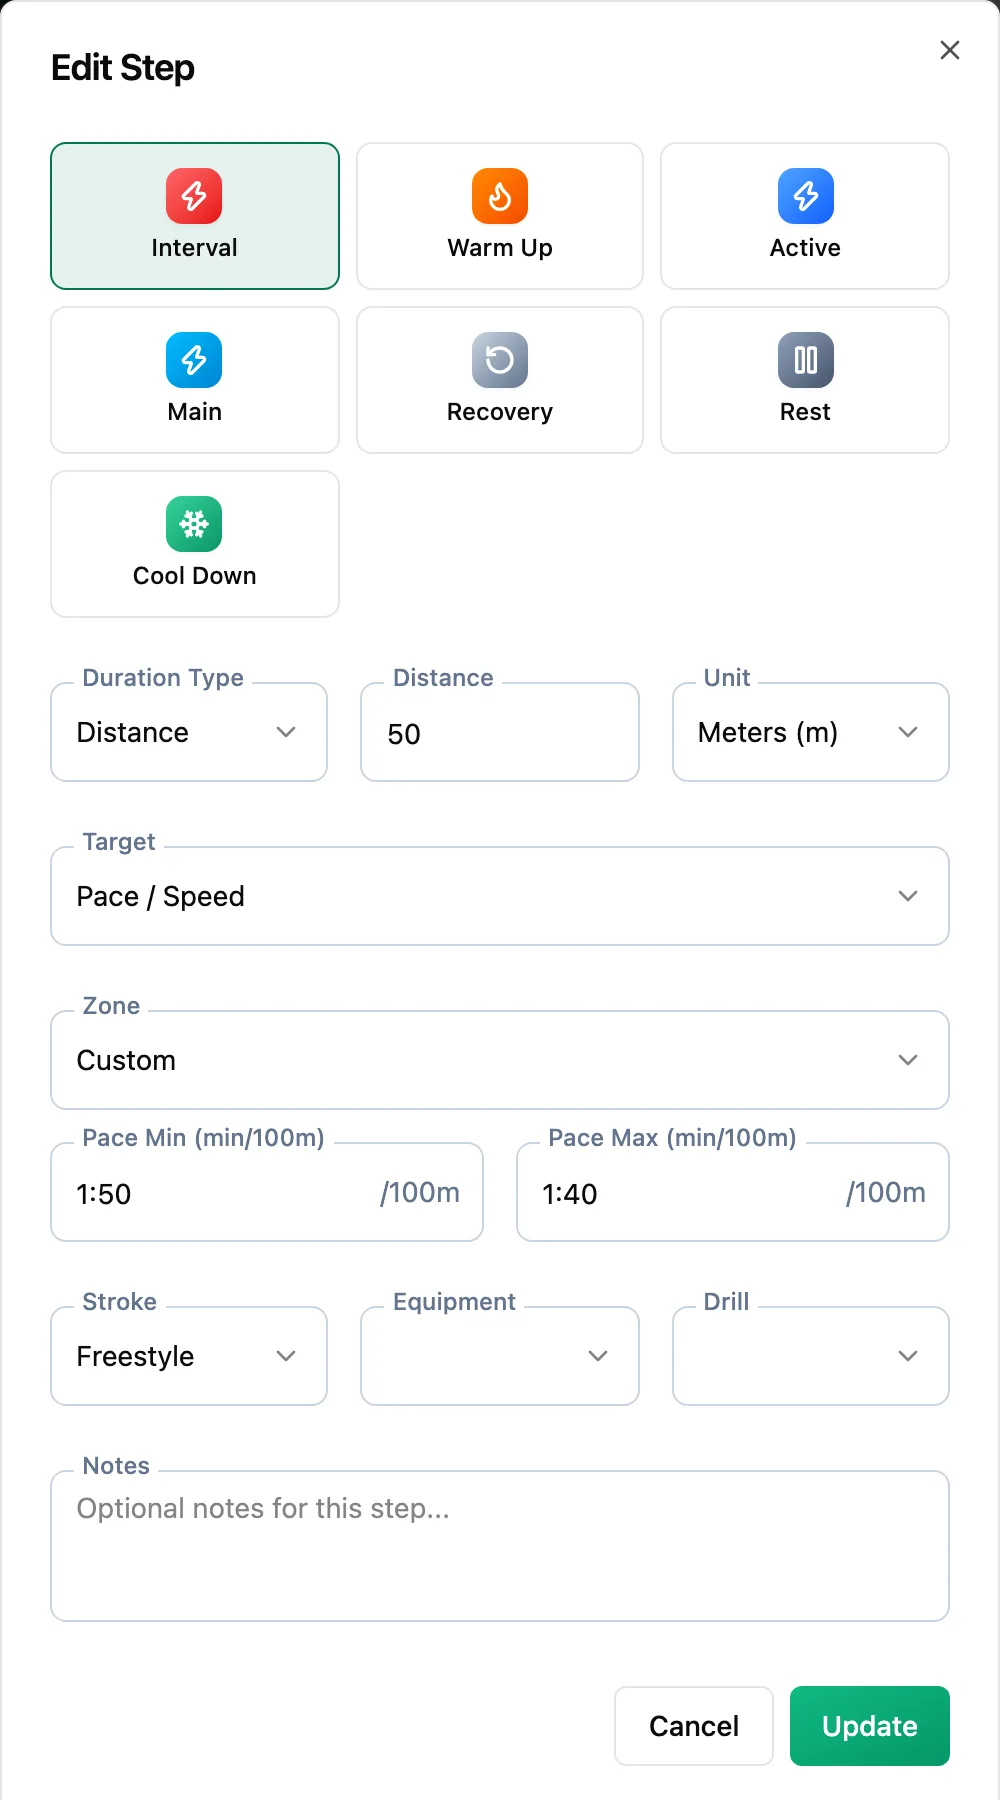Screen dimensions: 1000x1800
Task: Expand the Unit Meters dropdown
Action: point(811,732)
